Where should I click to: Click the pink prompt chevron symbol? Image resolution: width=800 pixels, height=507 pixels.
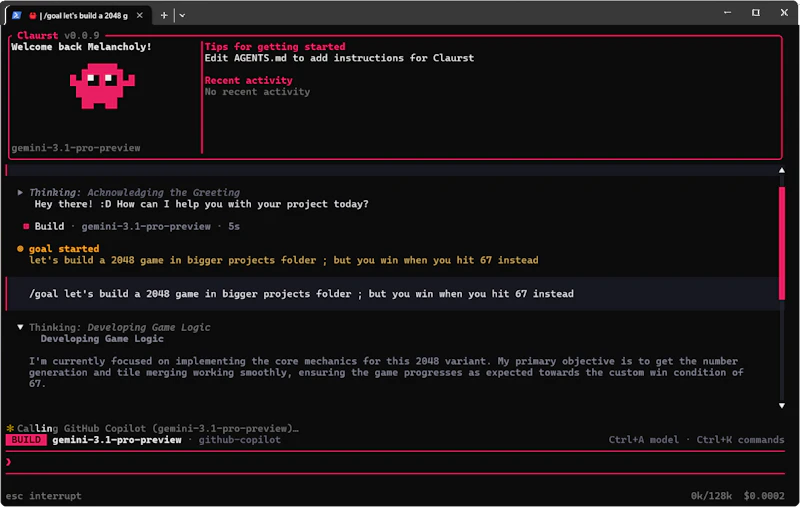point(9,462)
